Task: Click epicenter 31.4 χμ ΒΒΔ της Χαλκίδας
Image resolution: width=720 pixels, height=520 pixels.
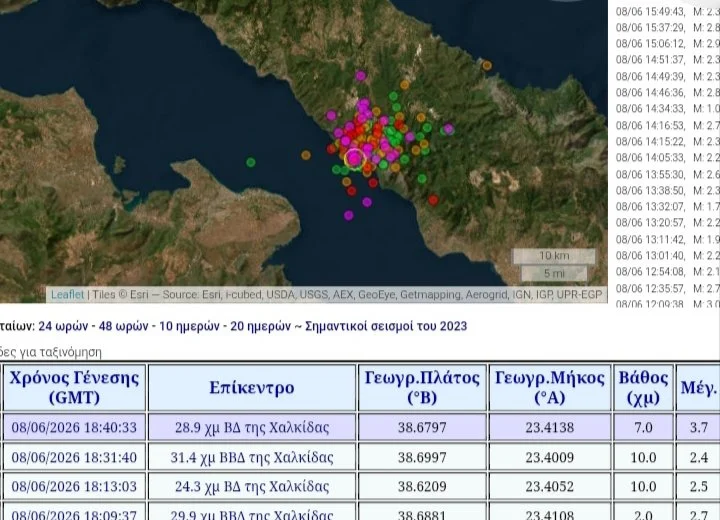Action: [x=252, y=458]
